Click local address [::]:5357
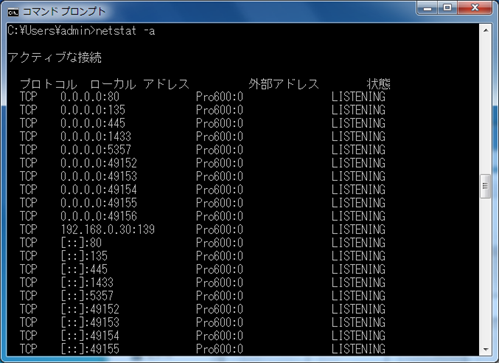Viewport: 499px width, 363px height. 87,296
